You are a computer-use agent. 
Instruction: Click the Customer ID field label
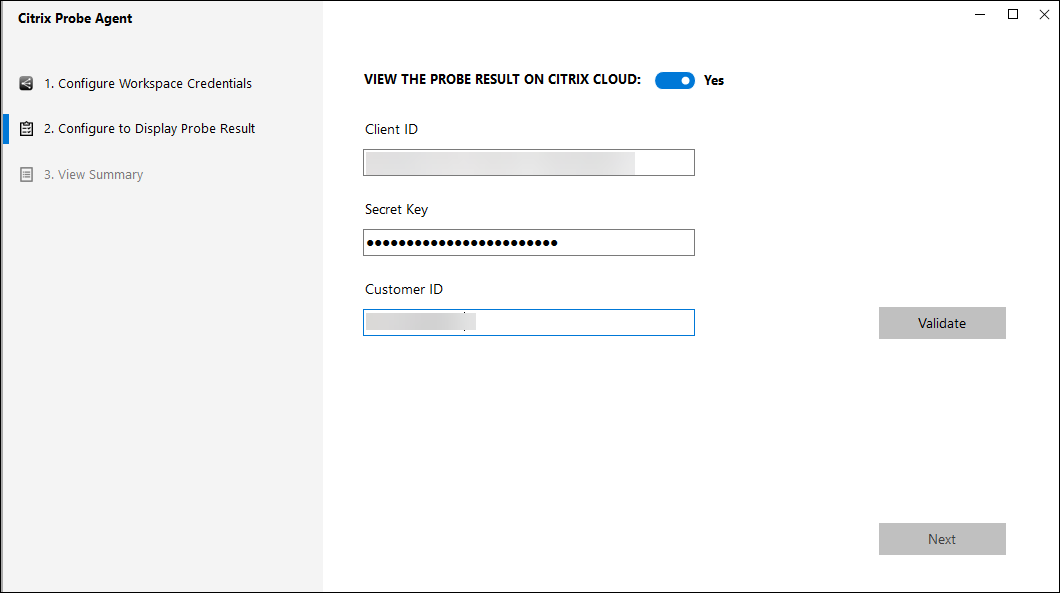tap(404, 290)
